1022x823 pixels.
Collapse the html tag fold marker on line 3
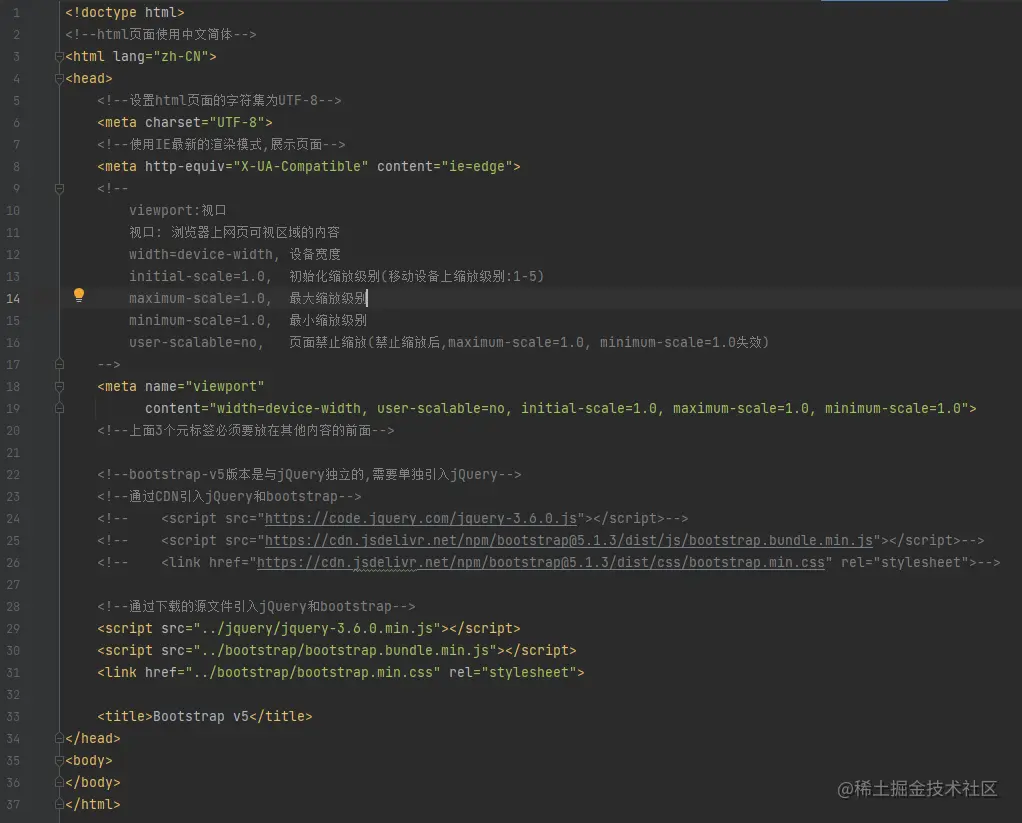59,57
